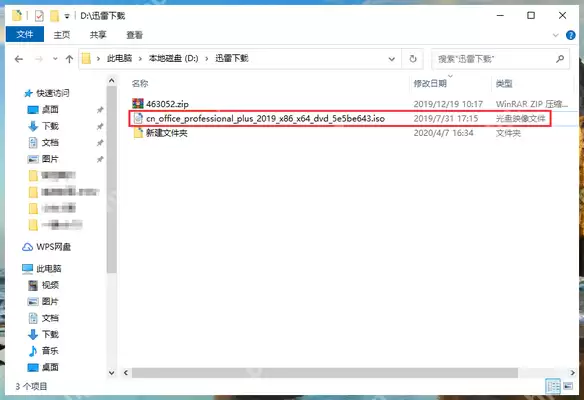Open 桌面 under 快速访问
This screenshot has height=400, width=584.
pyautogui.click(x=50, y=109)
